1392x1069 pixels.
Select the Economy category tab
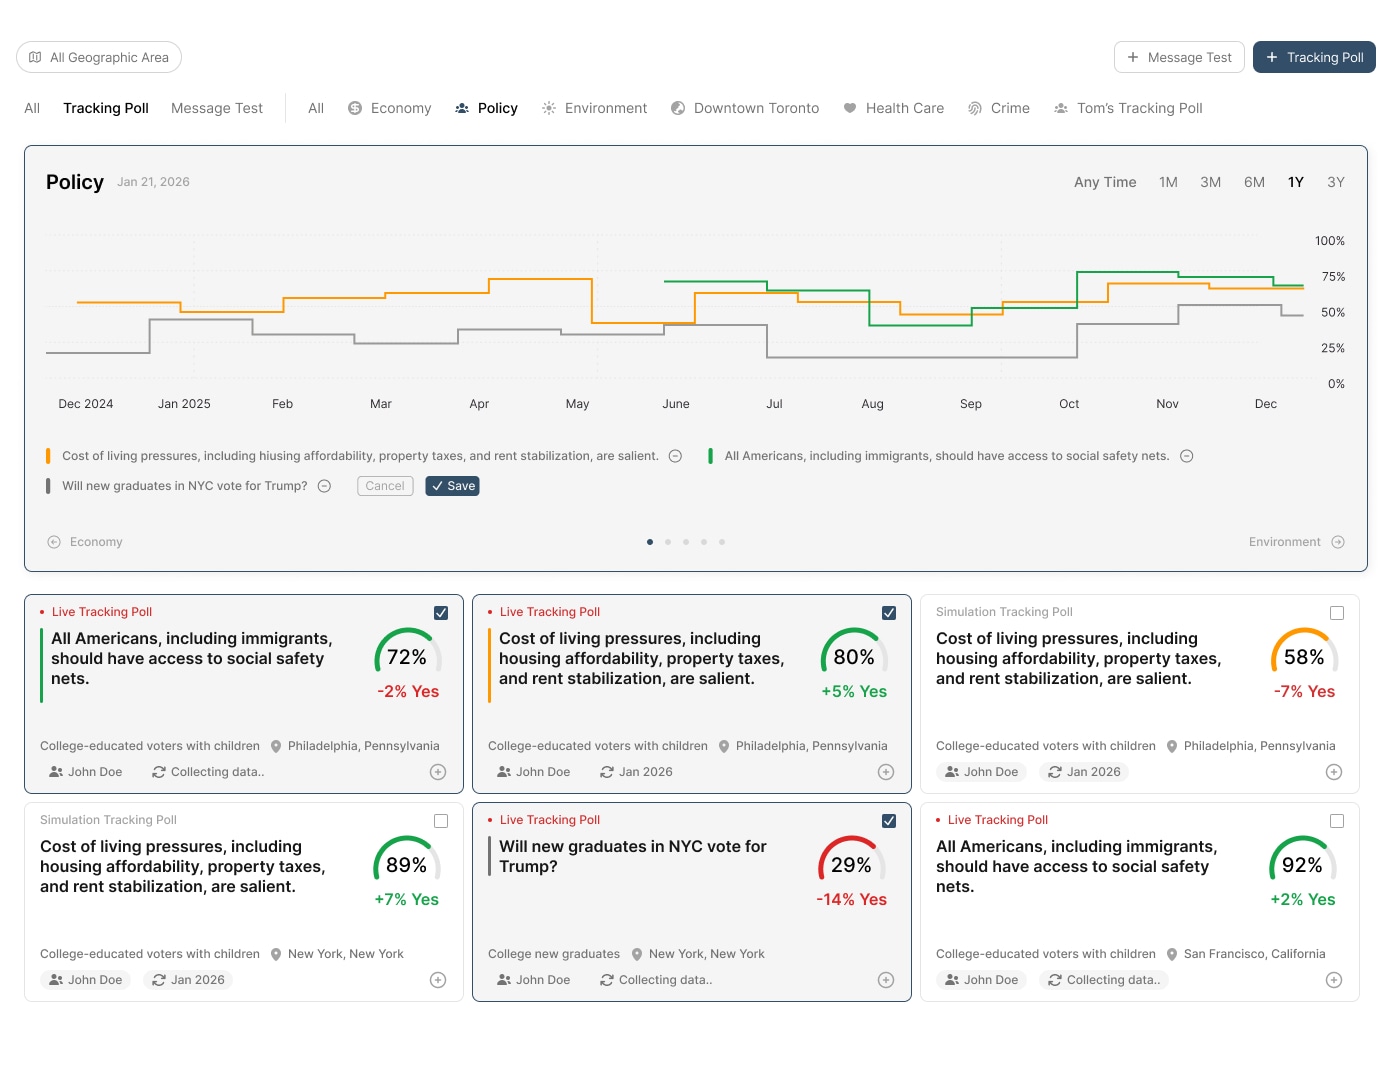coord(389,108)
